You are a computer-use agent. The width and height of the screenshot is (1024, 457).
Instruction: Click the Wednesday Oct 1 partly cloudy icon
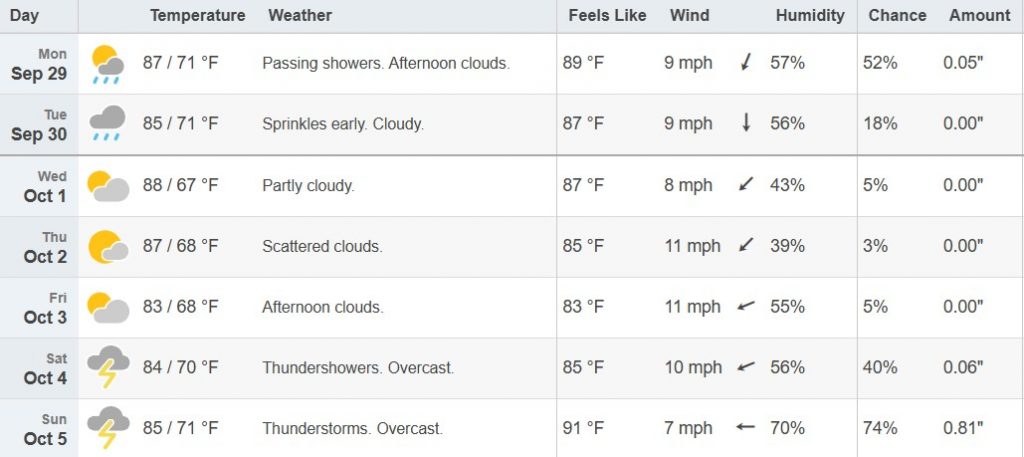pos(107,186)
